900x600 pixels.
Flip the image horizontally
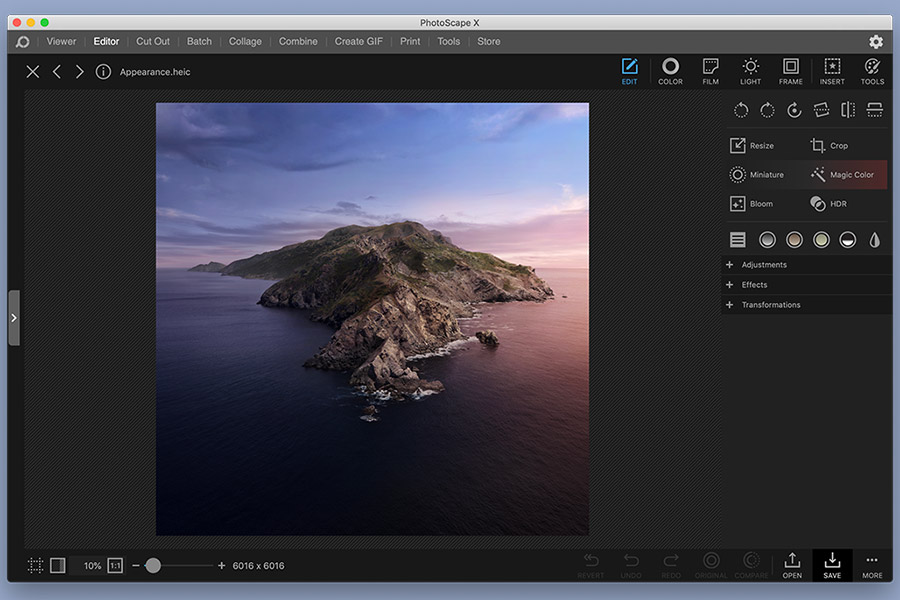[x=848, y=110]
